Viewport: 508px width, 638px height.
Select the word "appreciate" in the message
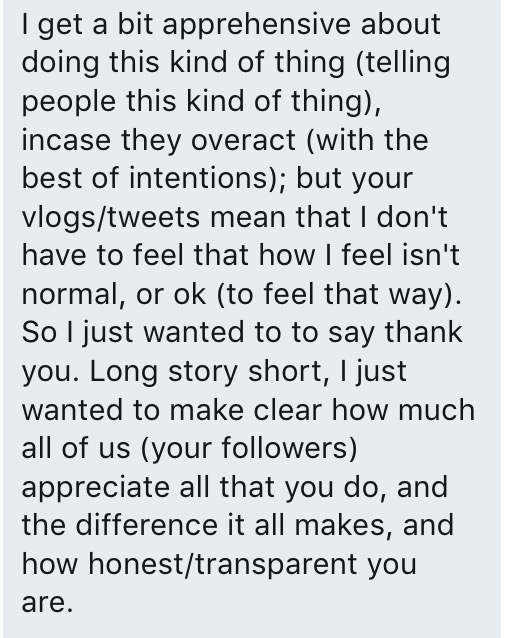click(x=95, y=489)
